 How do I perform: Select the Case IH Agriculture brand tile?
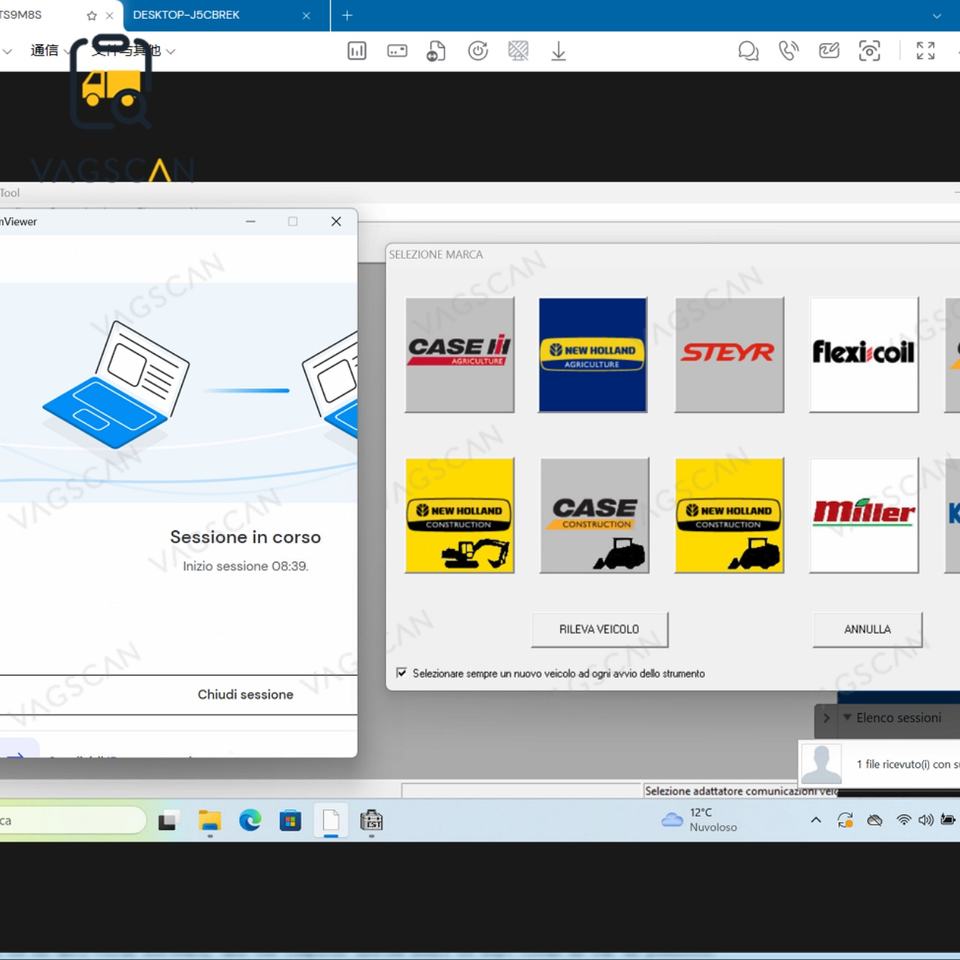pyautogui.click(x=459, y=354)
